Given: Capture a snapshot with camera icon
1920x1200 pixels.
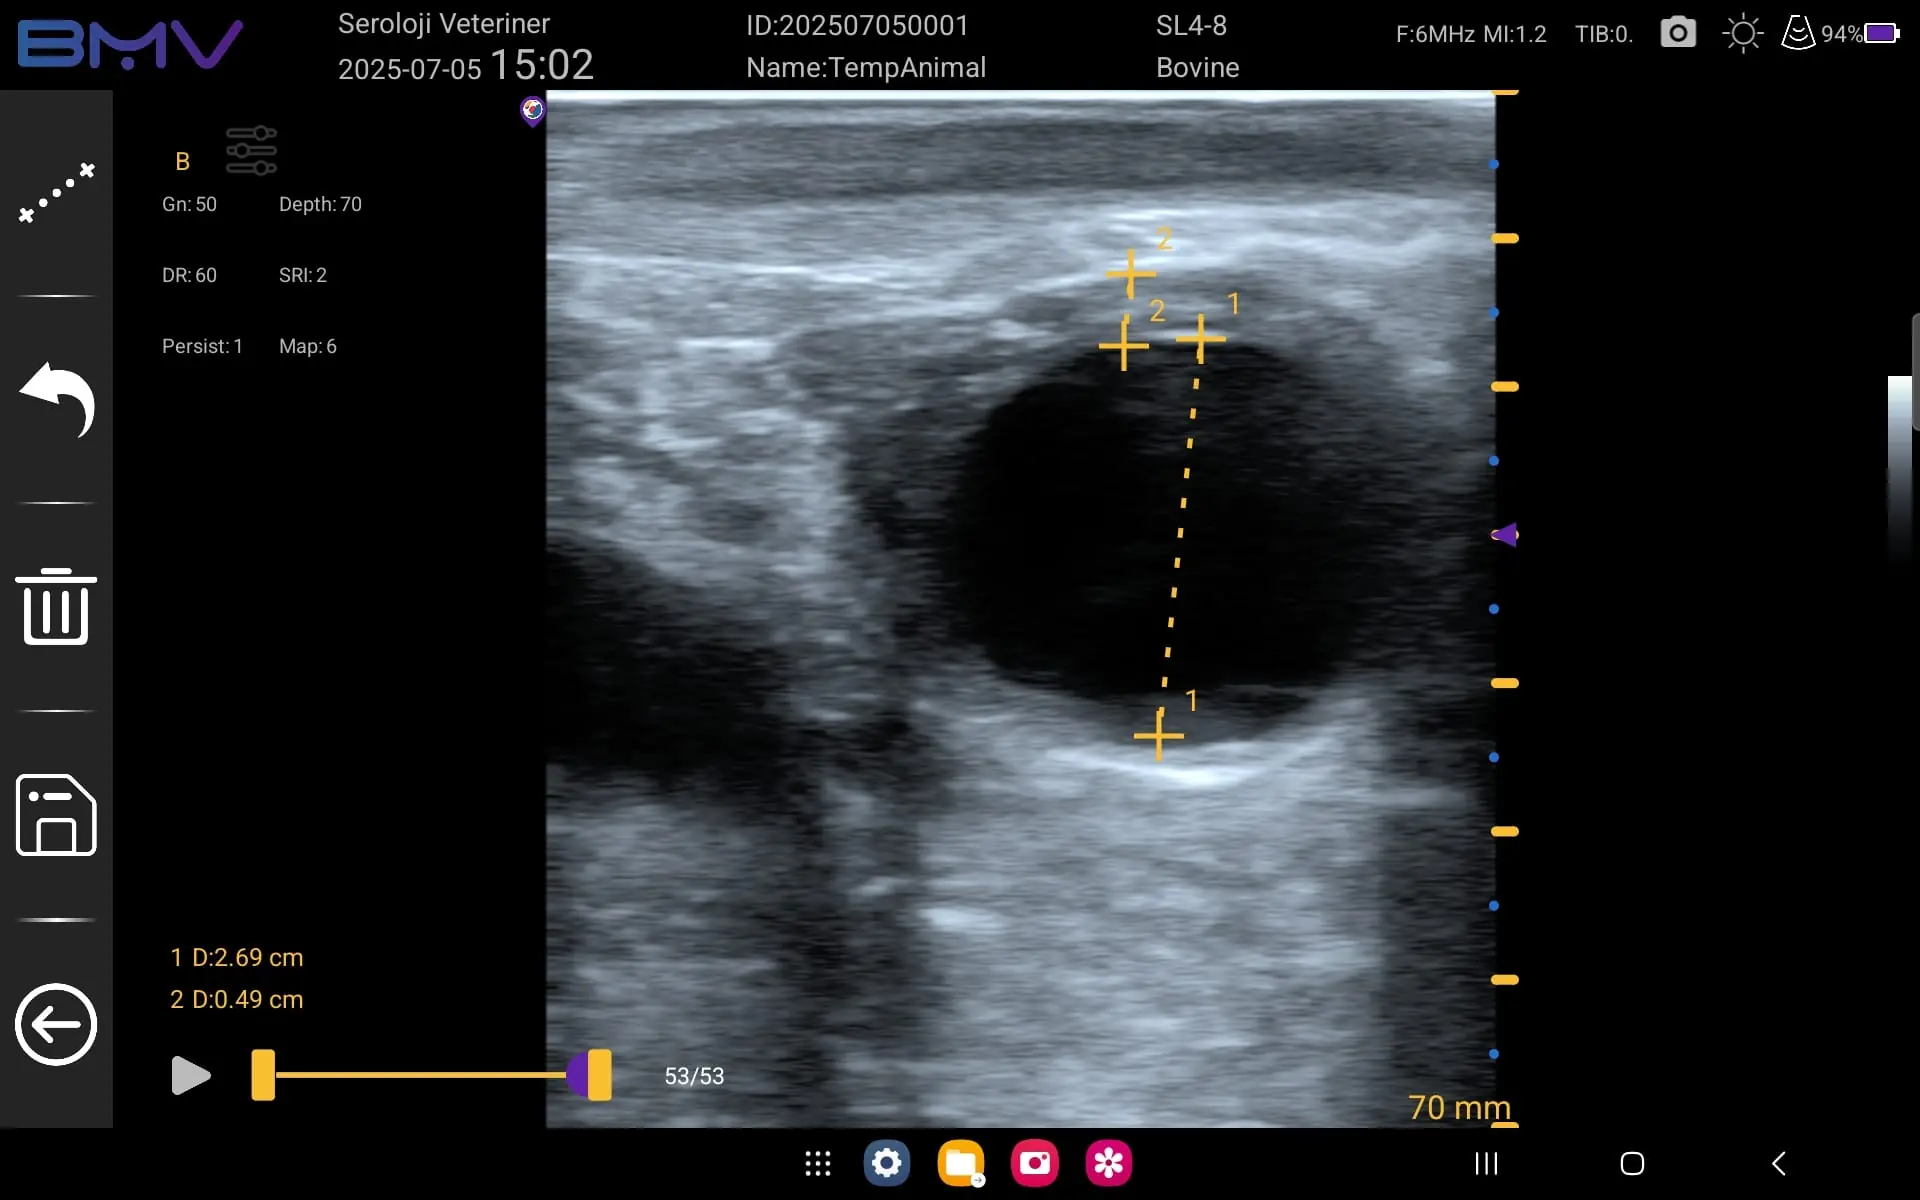Looking at the screenshot, I should point(1678,33).
